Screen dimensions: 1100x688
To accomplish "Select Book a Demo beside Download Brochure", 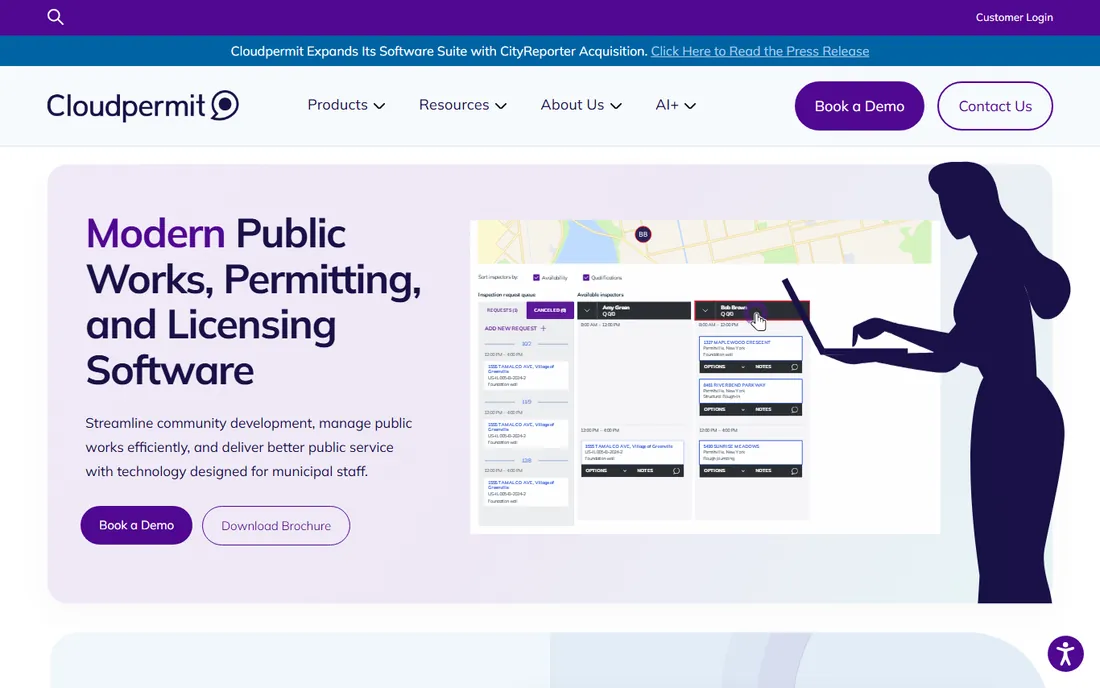I will click(x=136, y=525).
